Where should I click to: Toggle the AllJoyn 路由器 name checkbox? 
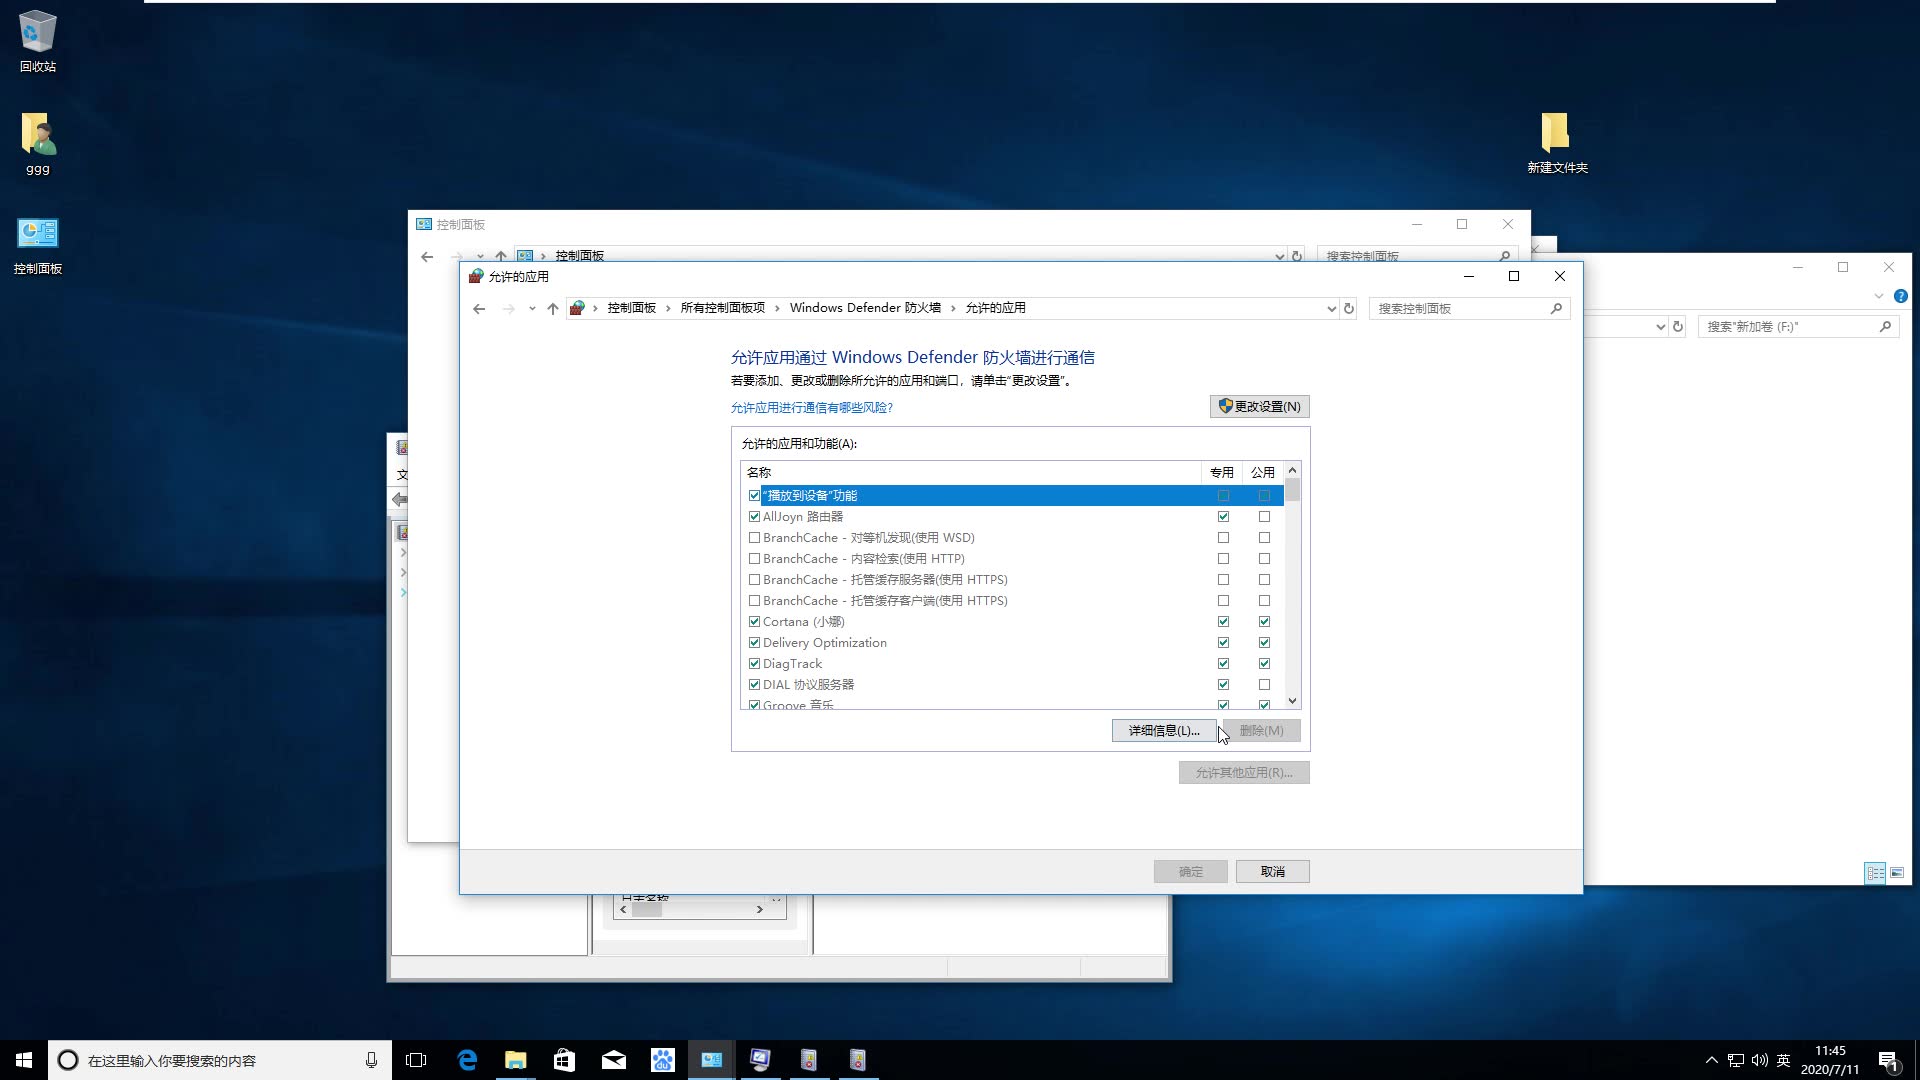(754, 517)
